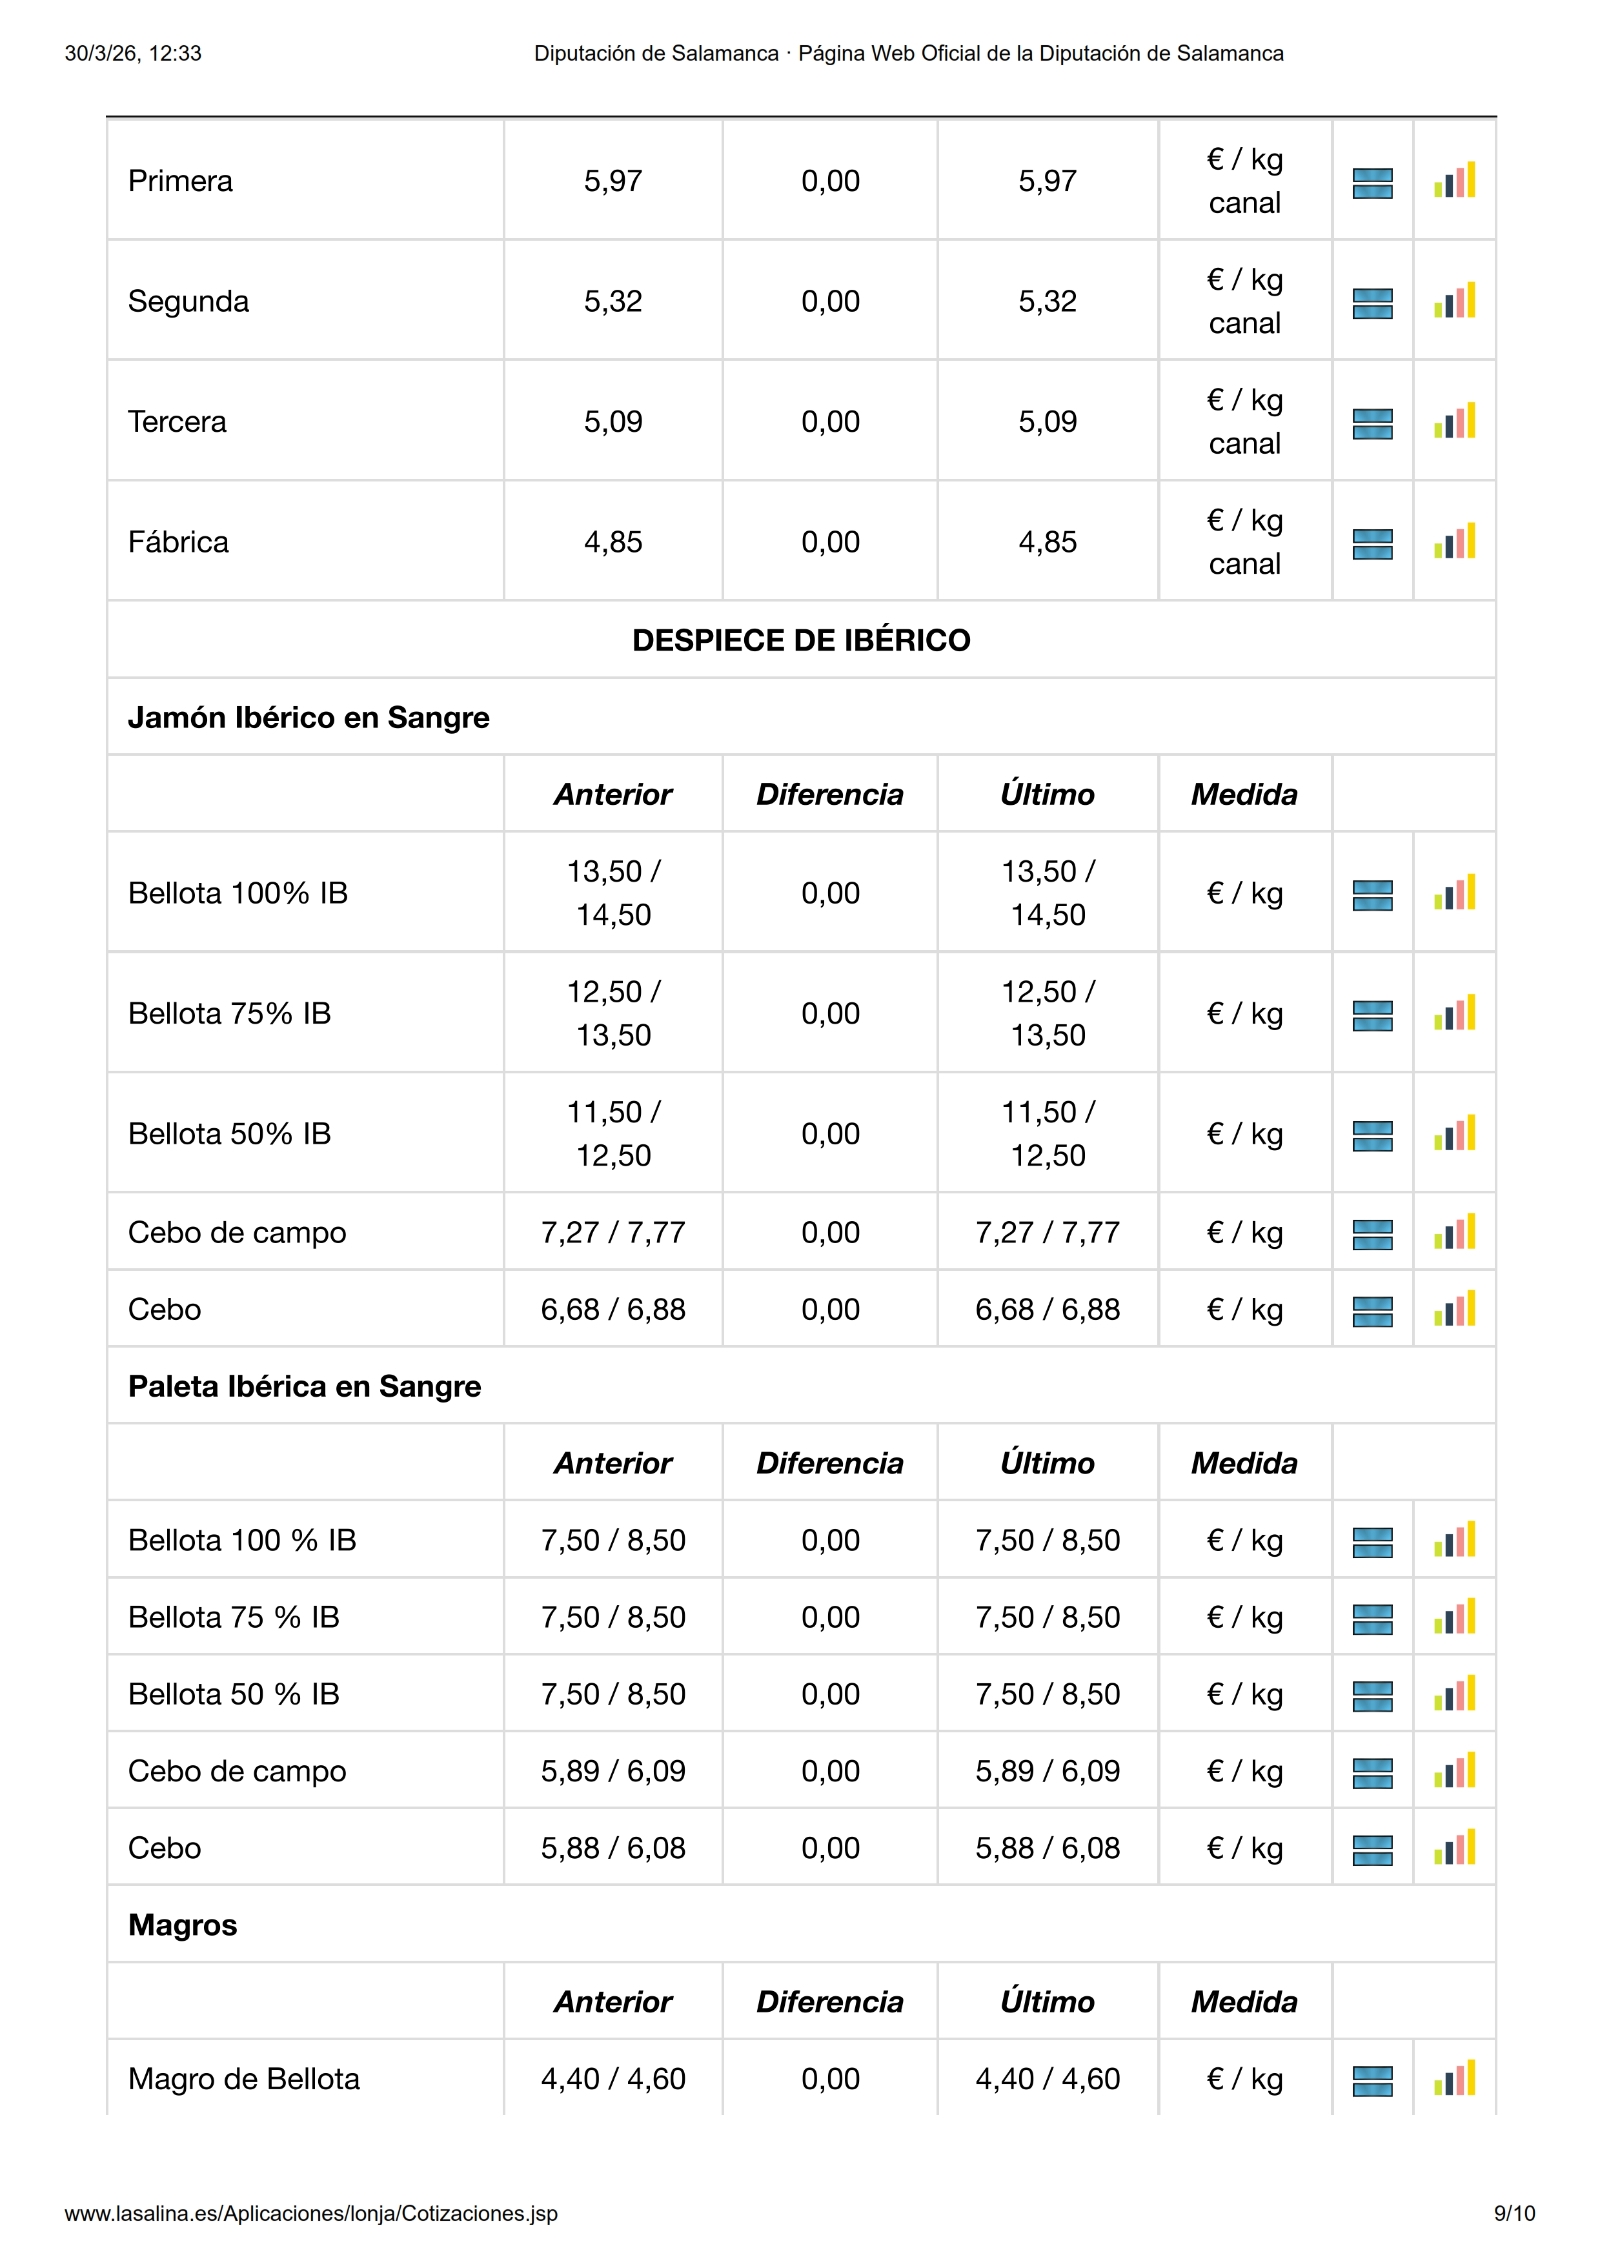Open the bar chart icon for Primera
Image resolution: width=1600 pixels, height=2264 pixels.
(x=1454, y=181)
